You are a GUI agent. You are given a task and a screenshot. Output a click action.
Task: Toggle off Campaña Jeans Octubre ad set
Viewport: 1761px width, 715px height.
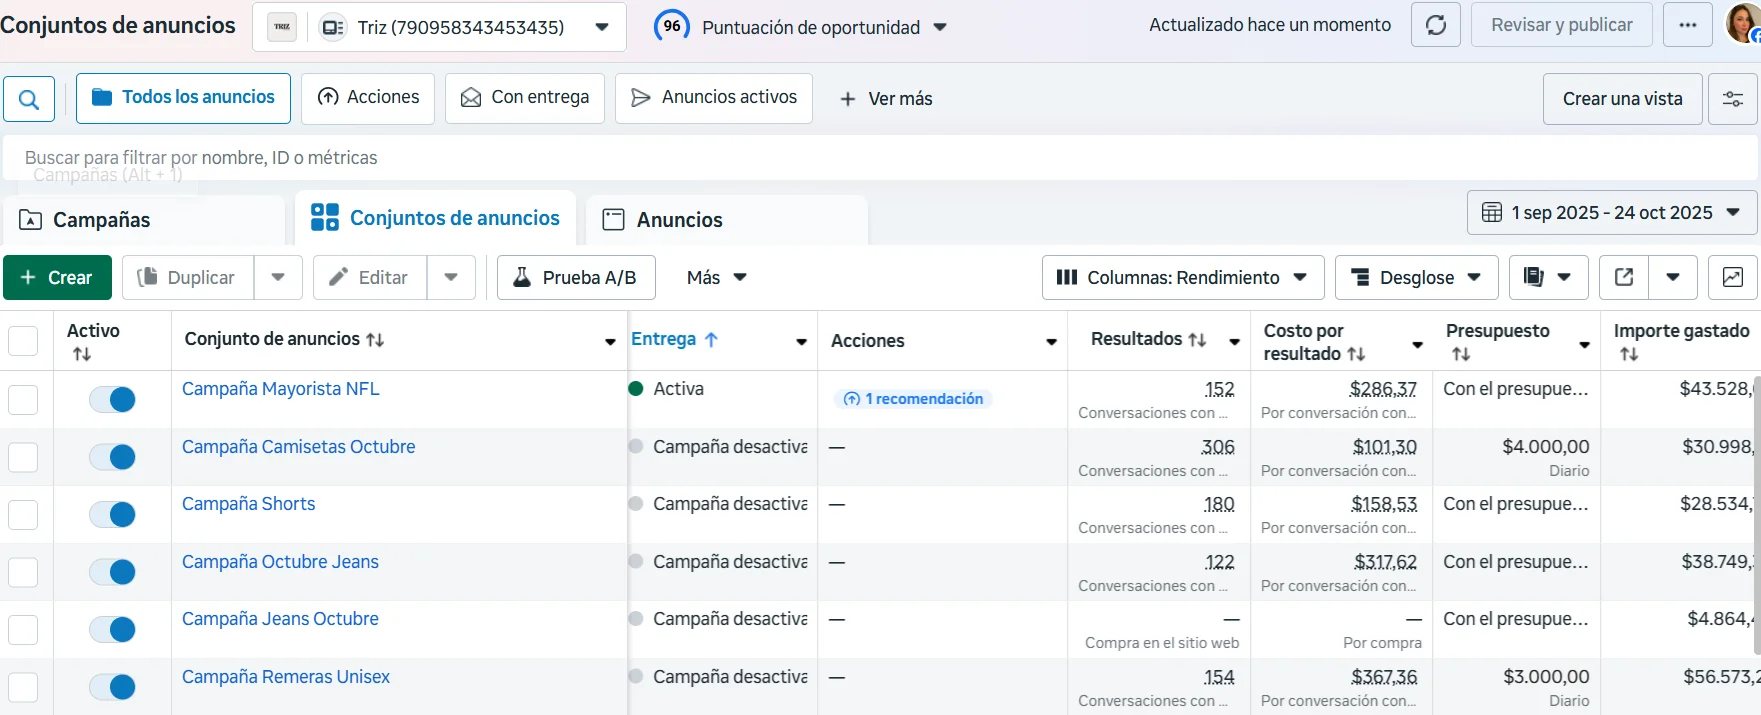pyautogui.click(x=112, y=629)
